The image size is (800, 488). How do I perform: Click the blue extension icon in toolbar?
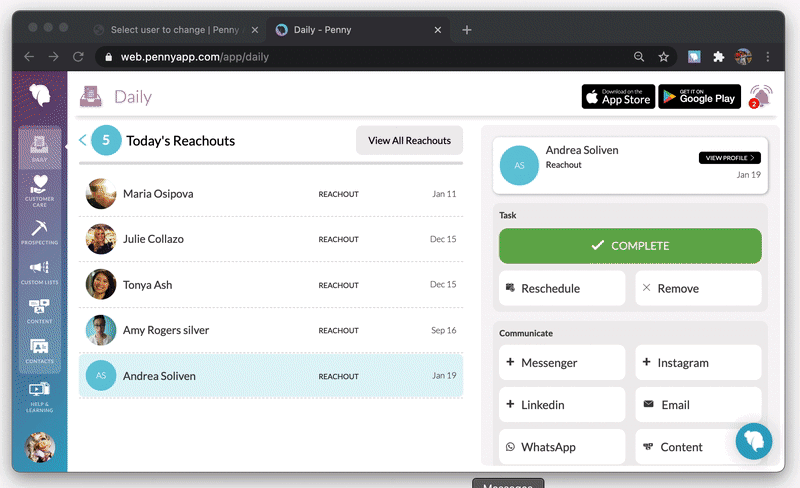pos(694,57)
